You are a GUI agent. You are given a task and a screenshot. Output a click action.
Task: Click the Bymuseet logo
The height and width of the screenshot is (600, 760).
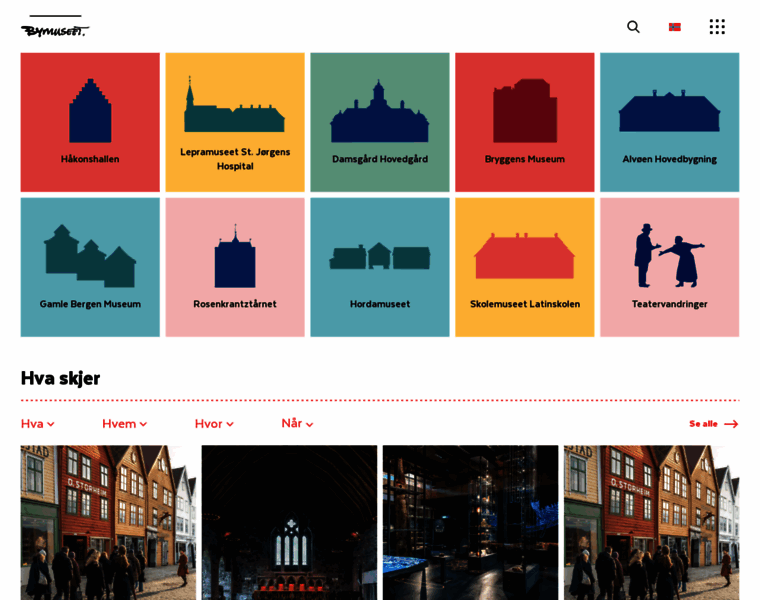pos(55,27)
